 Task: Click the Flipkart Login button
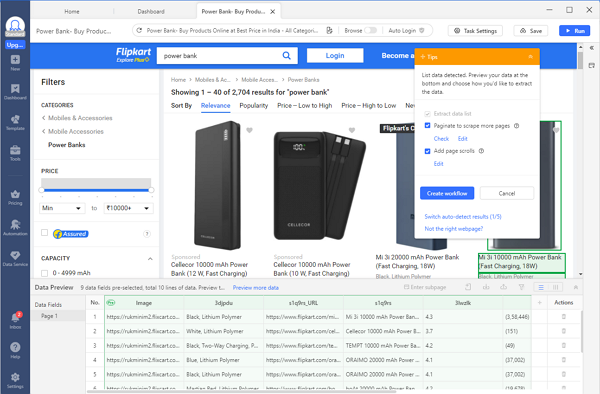click(335, 55)
